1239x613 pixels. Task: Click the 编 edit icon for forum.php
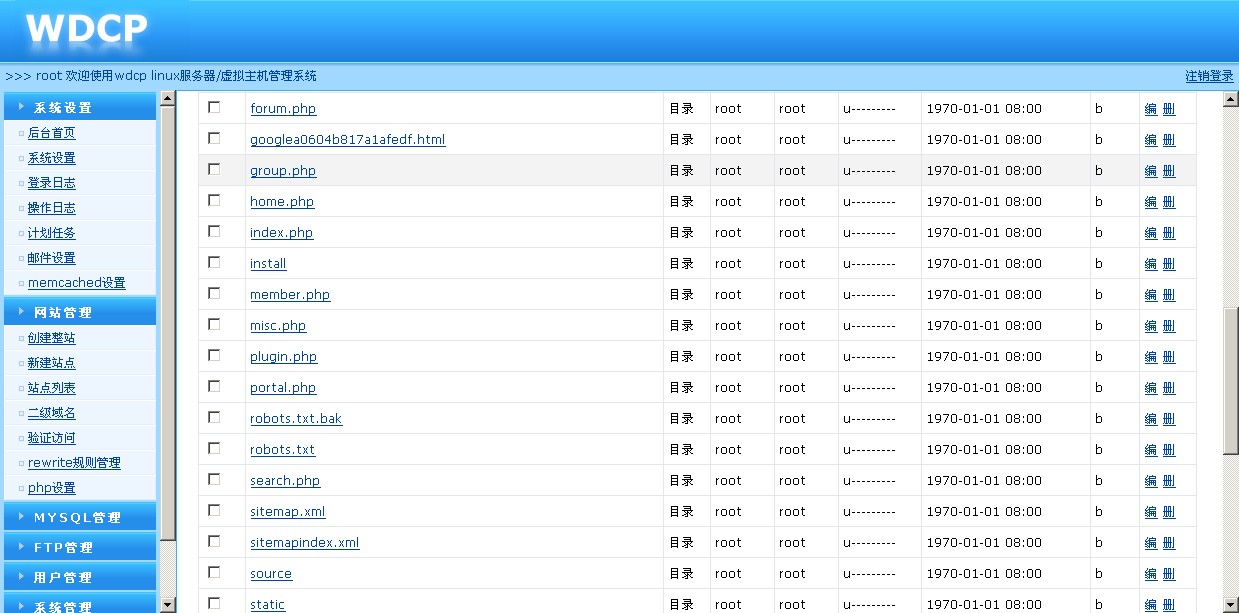(1150, 109)
